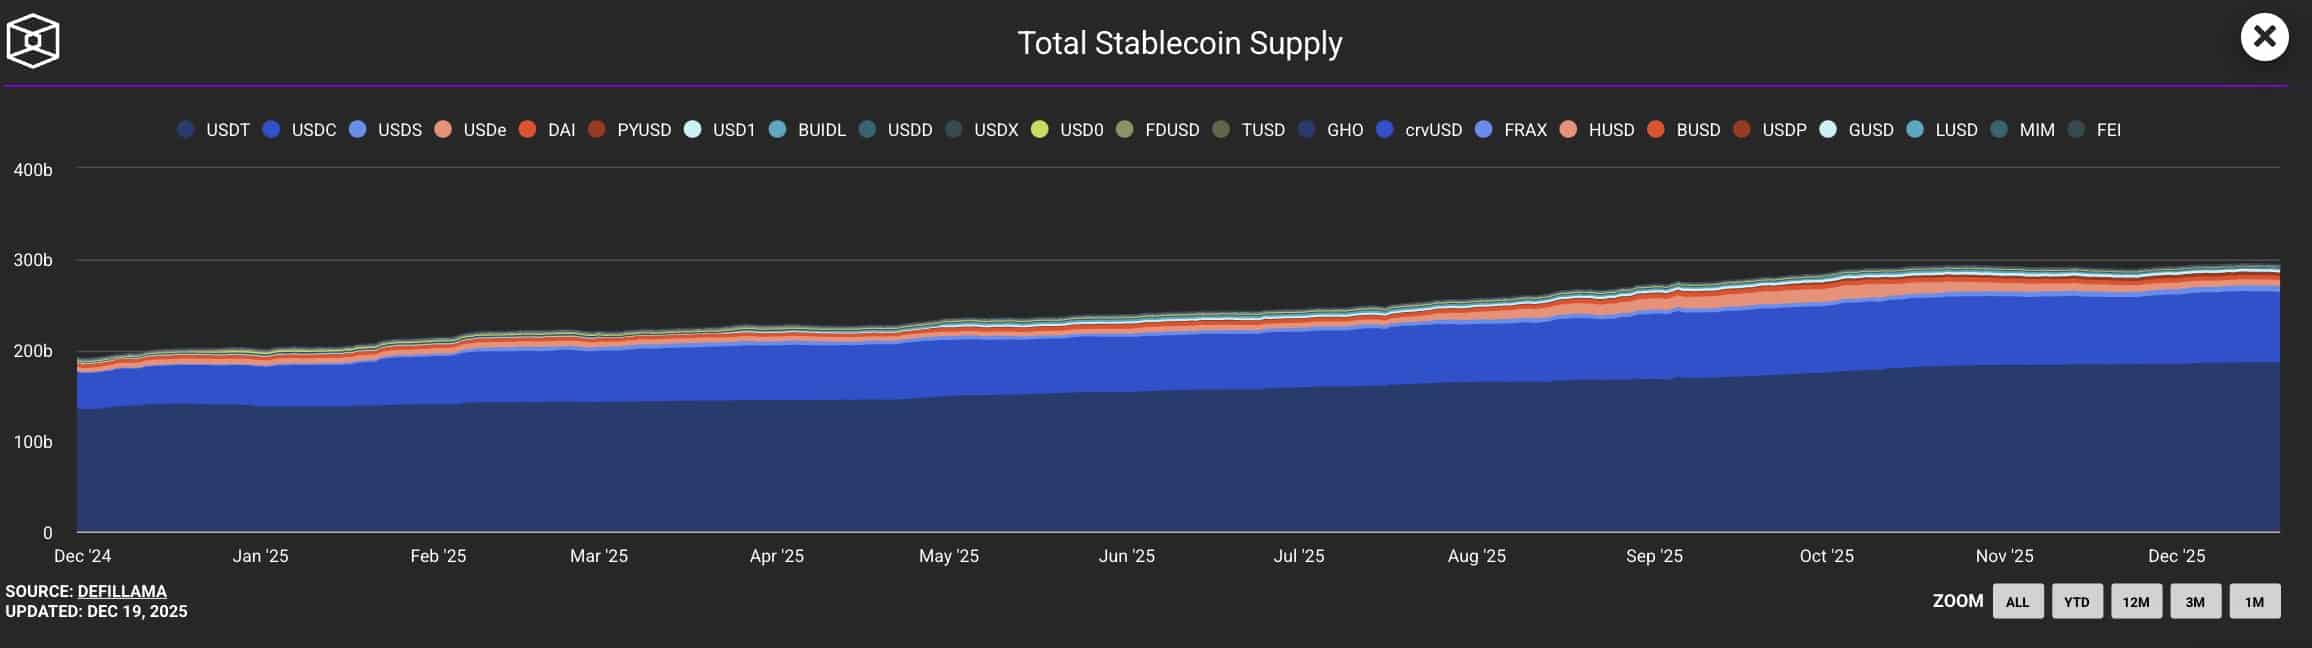The width and height of the screenshot is (2312, 648).
Task: Click the FEI legend marker icon
Action: pos(2077,130)
